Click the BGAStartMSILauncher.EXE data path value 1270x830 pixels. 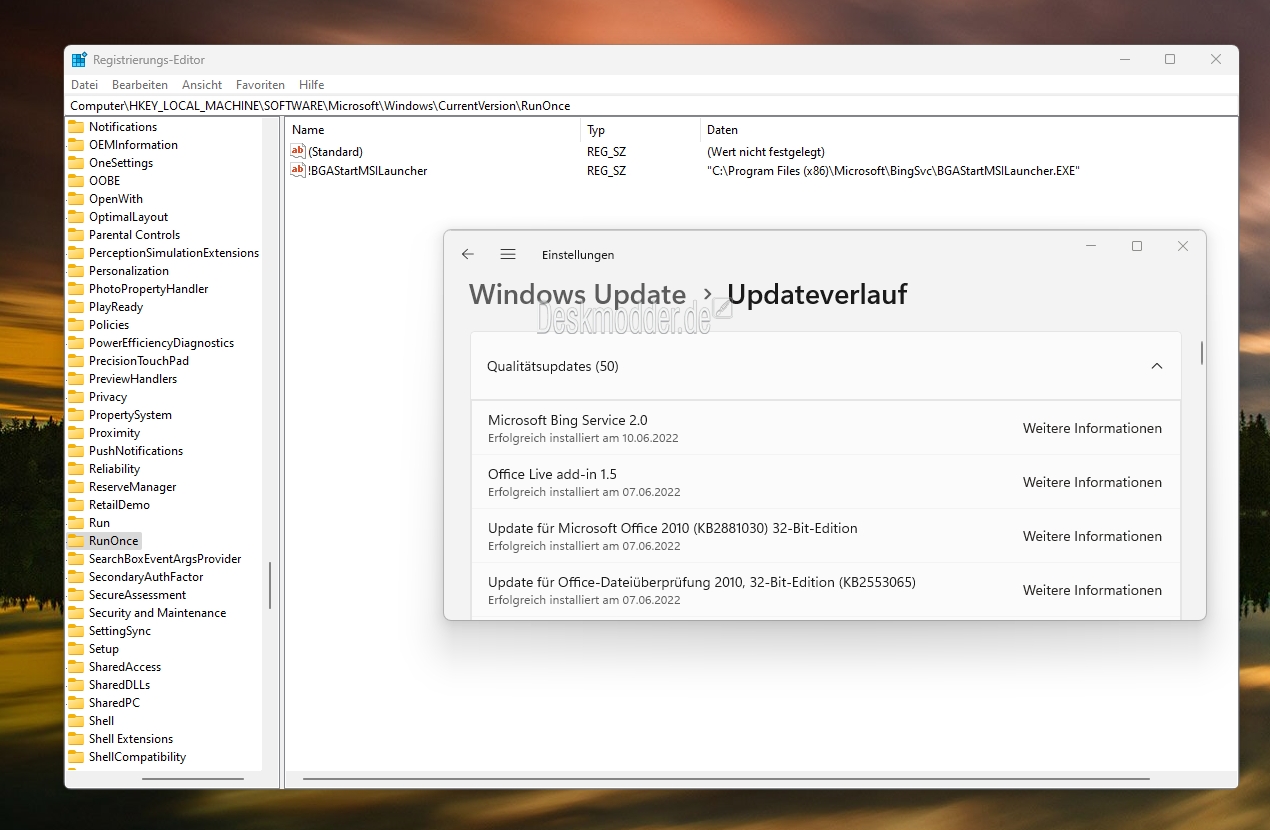pyautogui.click(x=893, y=171)
